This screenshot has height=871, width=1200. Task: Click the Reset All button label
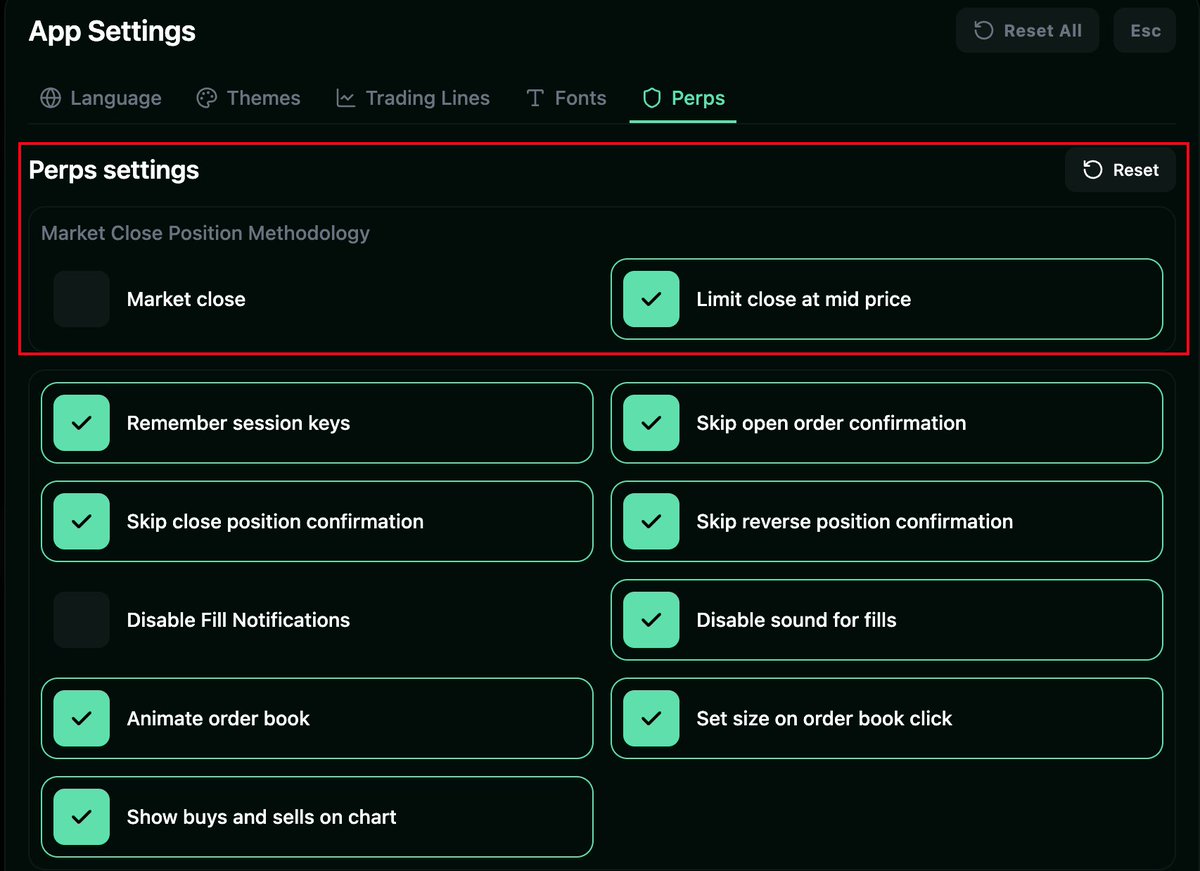pyautogui.click(x=1042, y=31)
